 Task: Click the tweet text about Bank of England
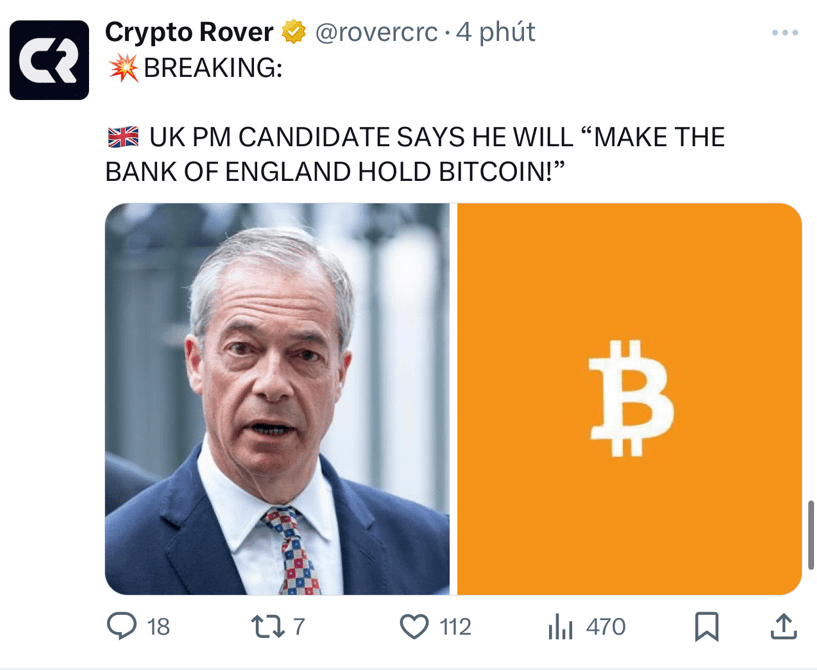tap(415, 154)
